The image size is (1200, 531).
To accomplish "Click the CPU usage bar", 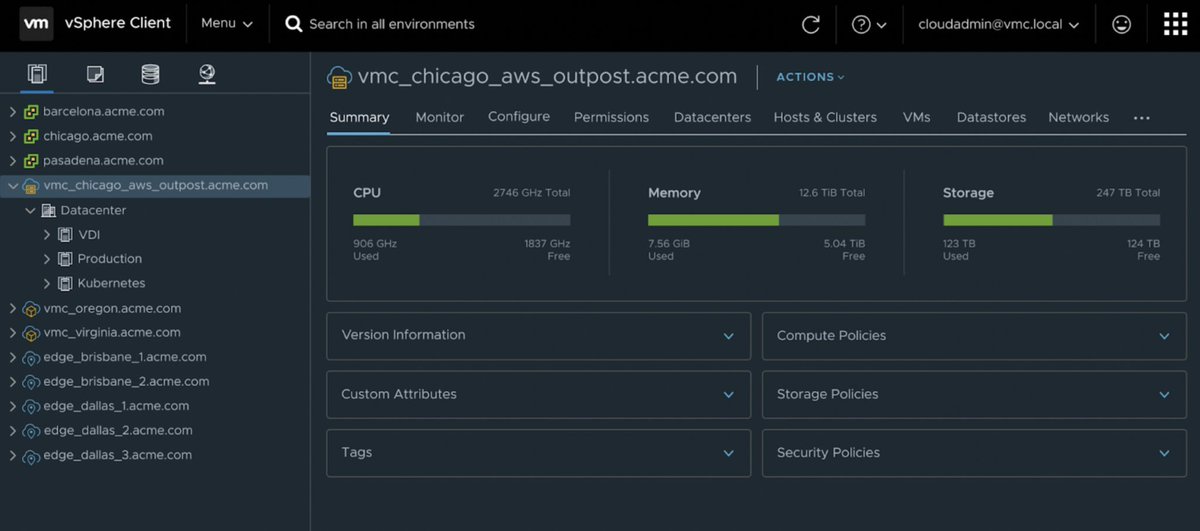I will click(x=462, y=220).
